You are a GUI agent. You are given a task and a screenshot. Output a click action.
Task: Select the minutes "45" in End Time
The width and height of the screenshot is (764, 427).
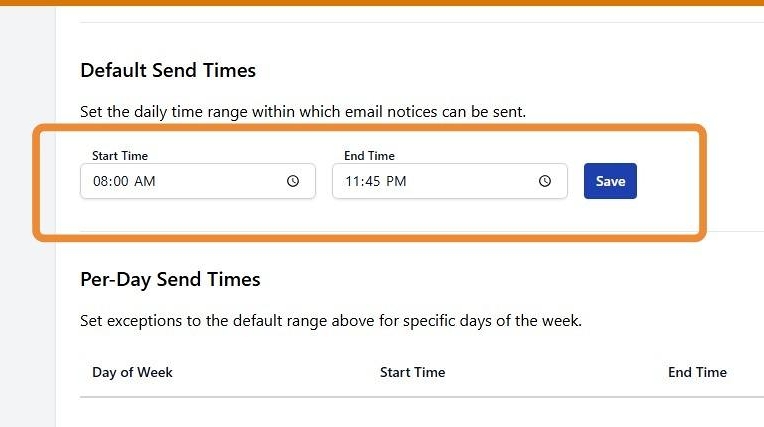tap(373, 182)
